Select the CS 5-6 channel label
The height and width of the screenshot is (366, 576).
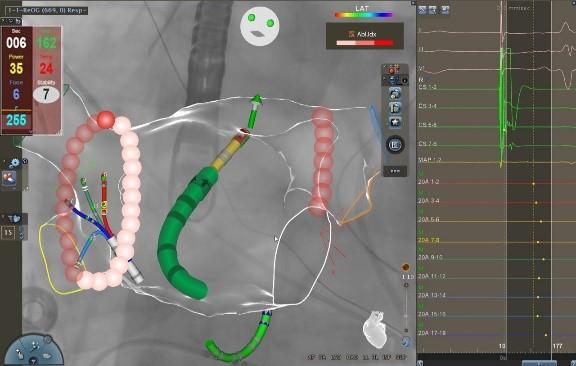(428, 125)
